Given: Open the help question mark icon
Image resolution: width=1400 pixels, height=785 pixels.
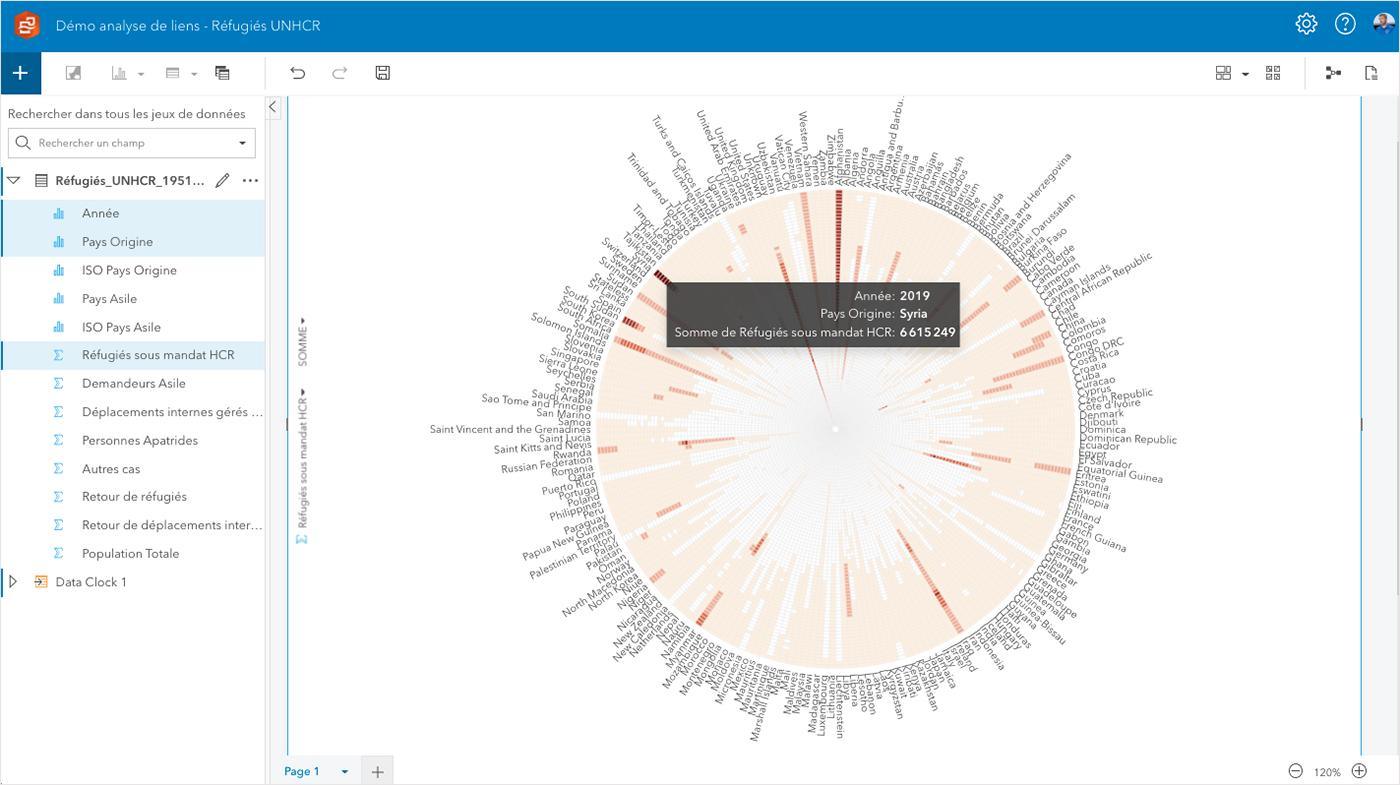Looking at the screenshot, I should [x=1345, y=24].
